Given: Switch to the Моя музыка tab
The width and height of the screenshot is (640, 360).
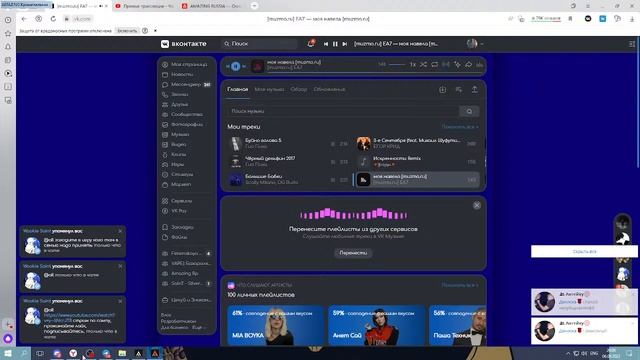Looking at the screenshot, I should coord(269,89).
